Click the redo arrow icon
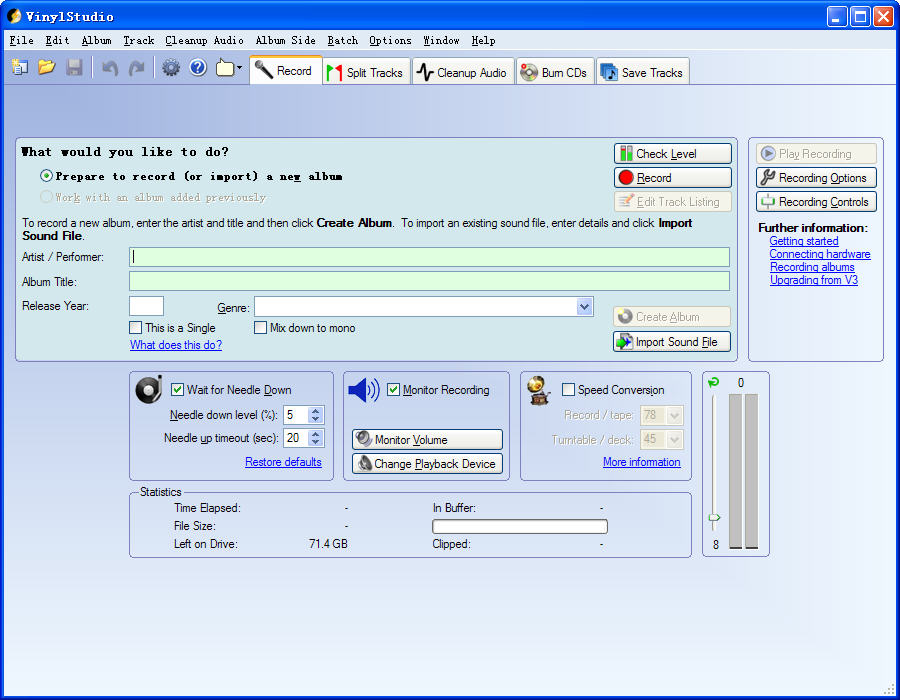Screen dimensions: 900x700 click(137, 68)
